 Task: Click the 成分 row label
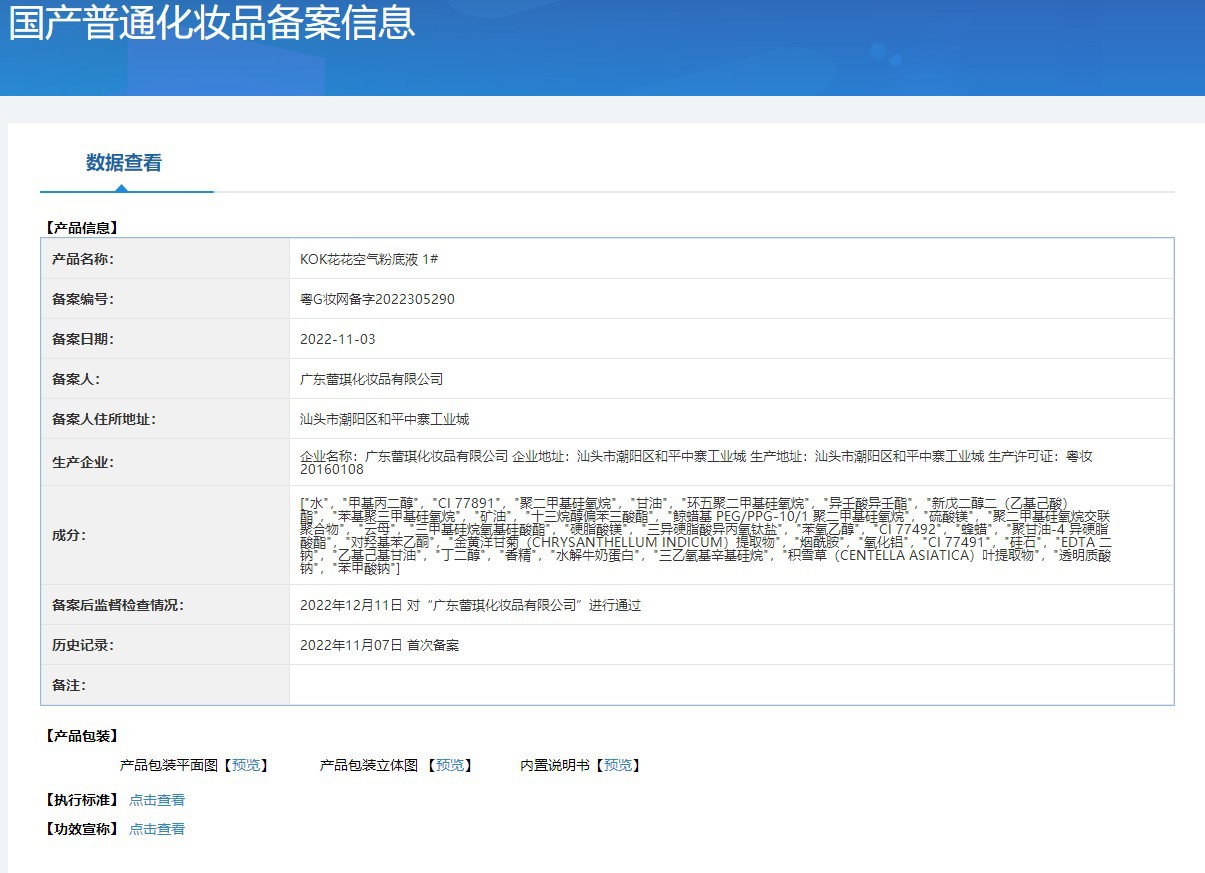(x=69, y=535)
